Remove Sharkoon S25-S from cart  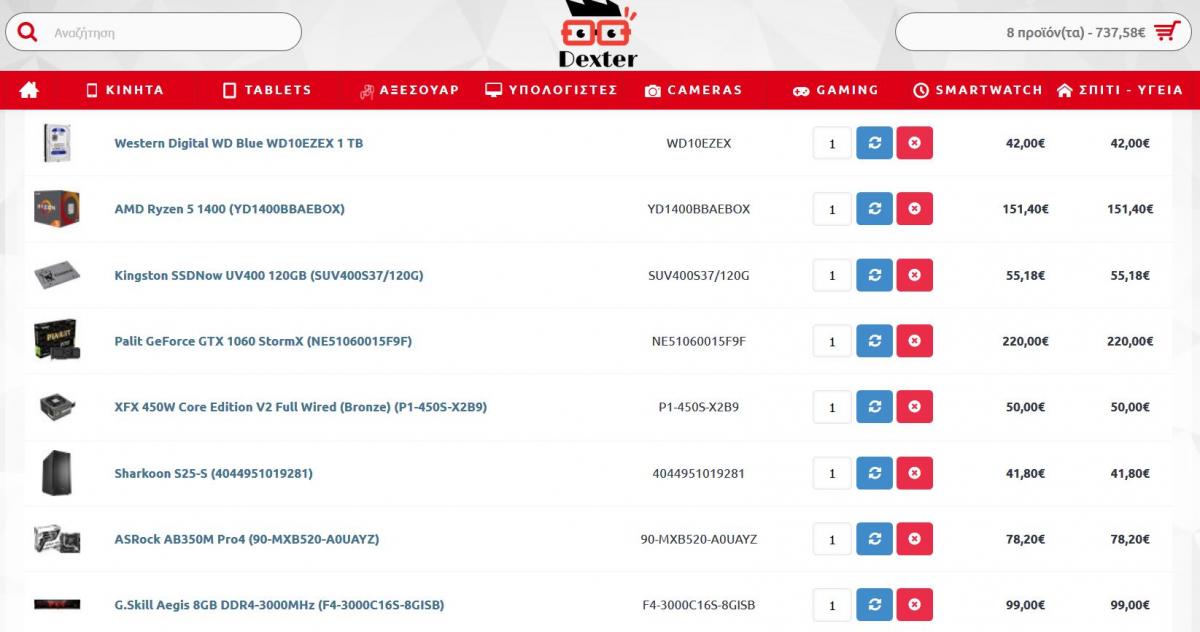914,473
